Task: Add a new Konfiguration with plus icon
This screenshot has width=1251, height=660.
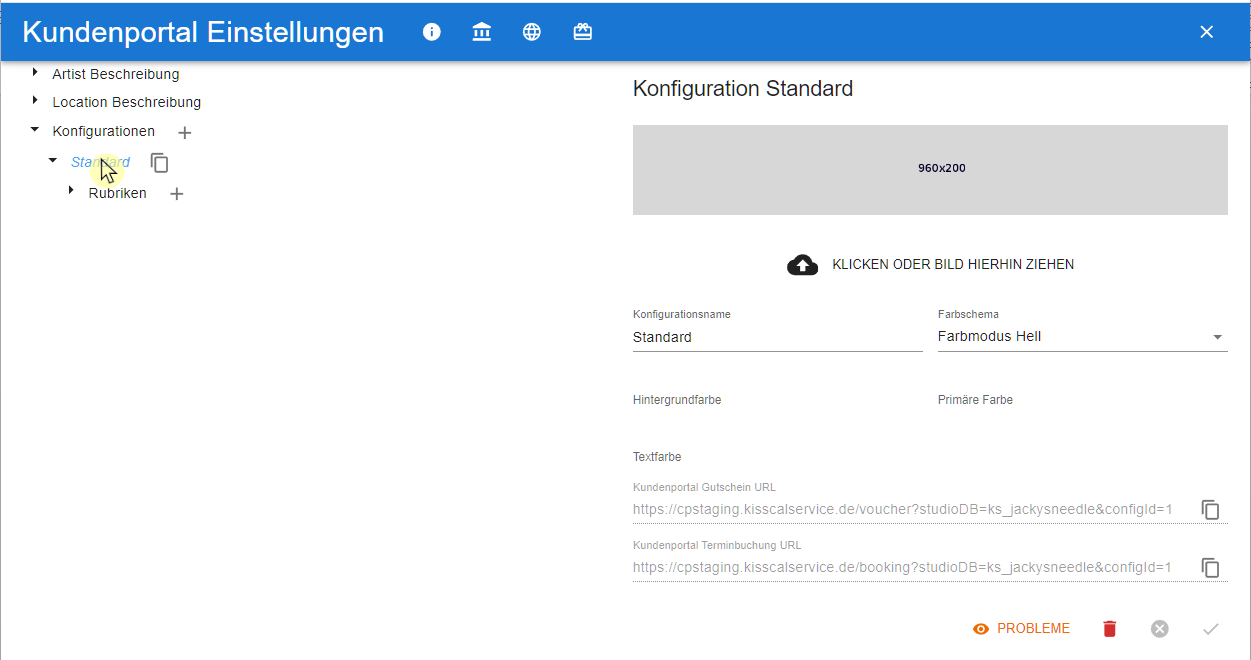Action: click(x=184, y=132)
